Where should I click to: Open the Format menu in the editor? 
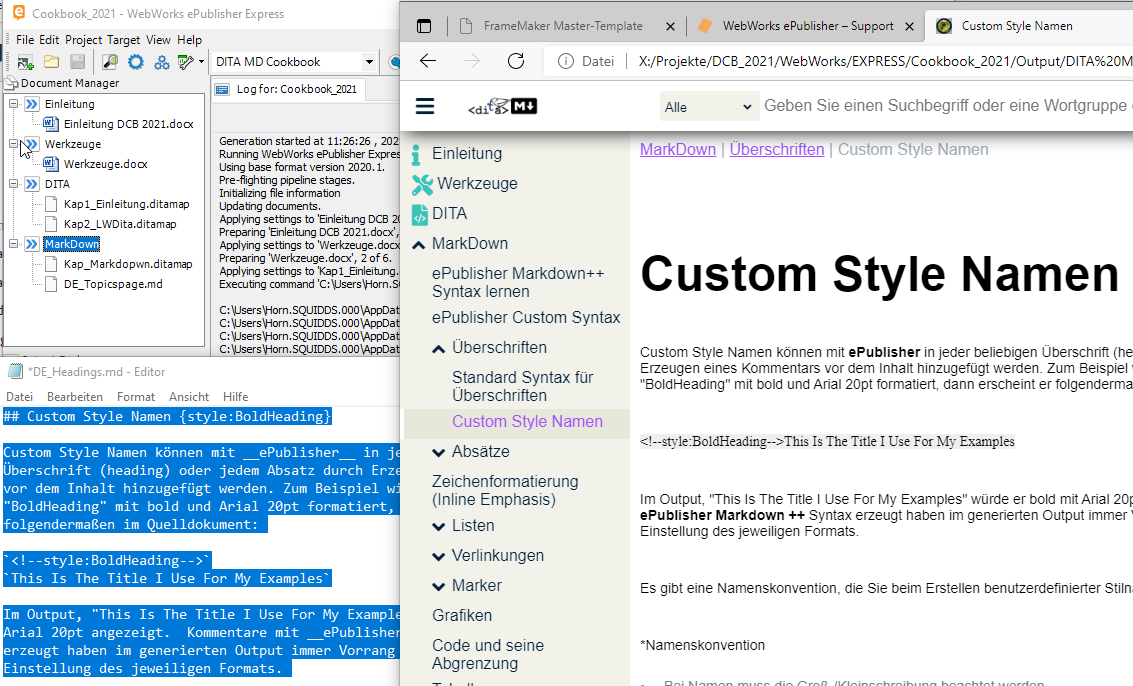(136, 397)
